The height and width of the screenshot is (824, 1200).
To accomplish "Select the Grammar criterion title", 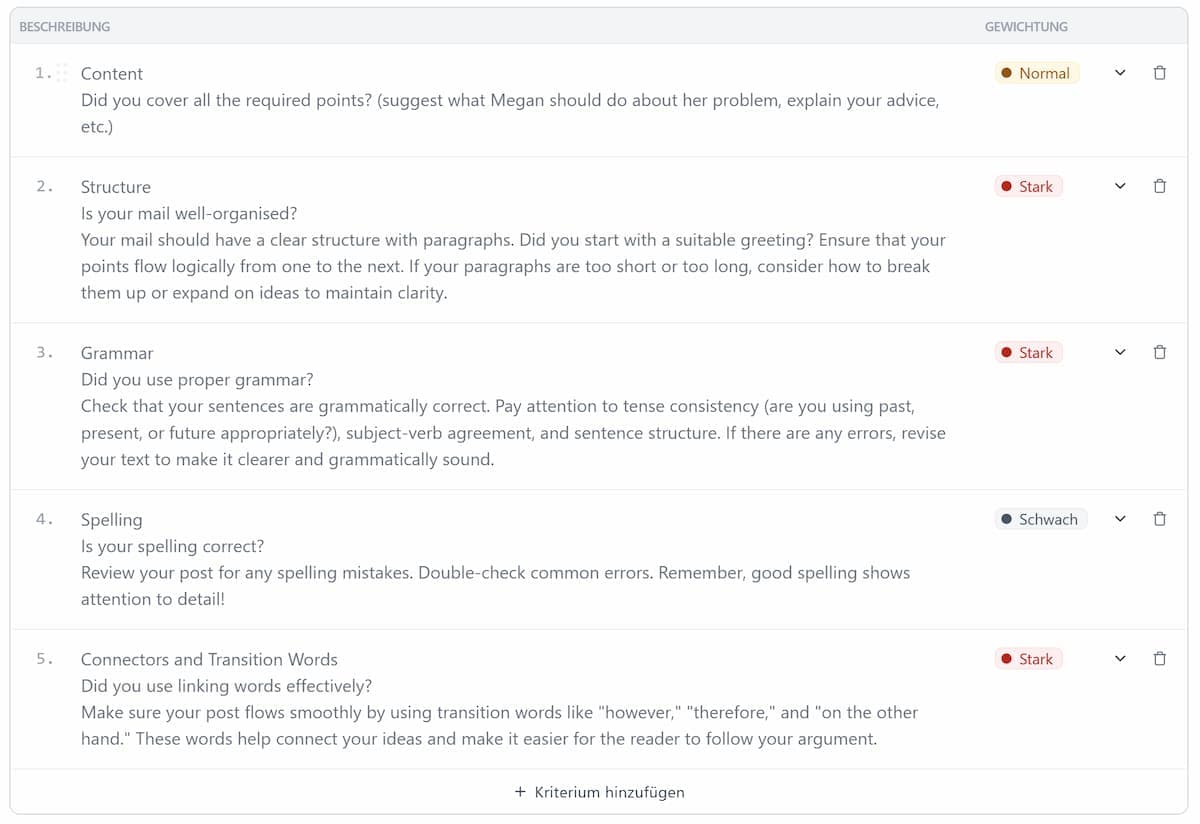I will pyautogui.click(x=117, y=353).
